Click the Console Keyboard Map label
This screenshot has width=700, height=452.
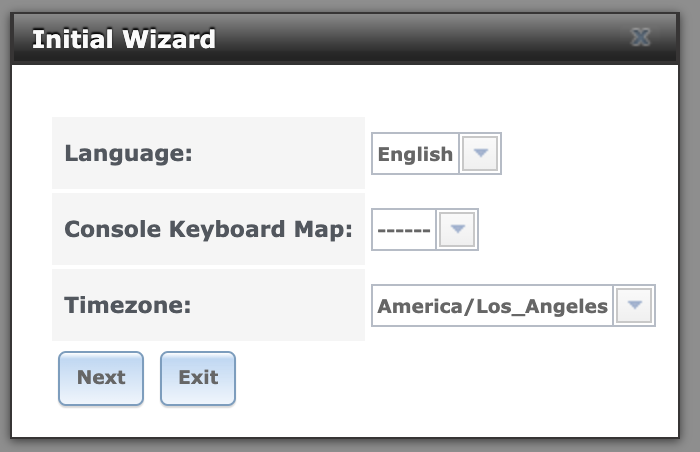(208, 229)
